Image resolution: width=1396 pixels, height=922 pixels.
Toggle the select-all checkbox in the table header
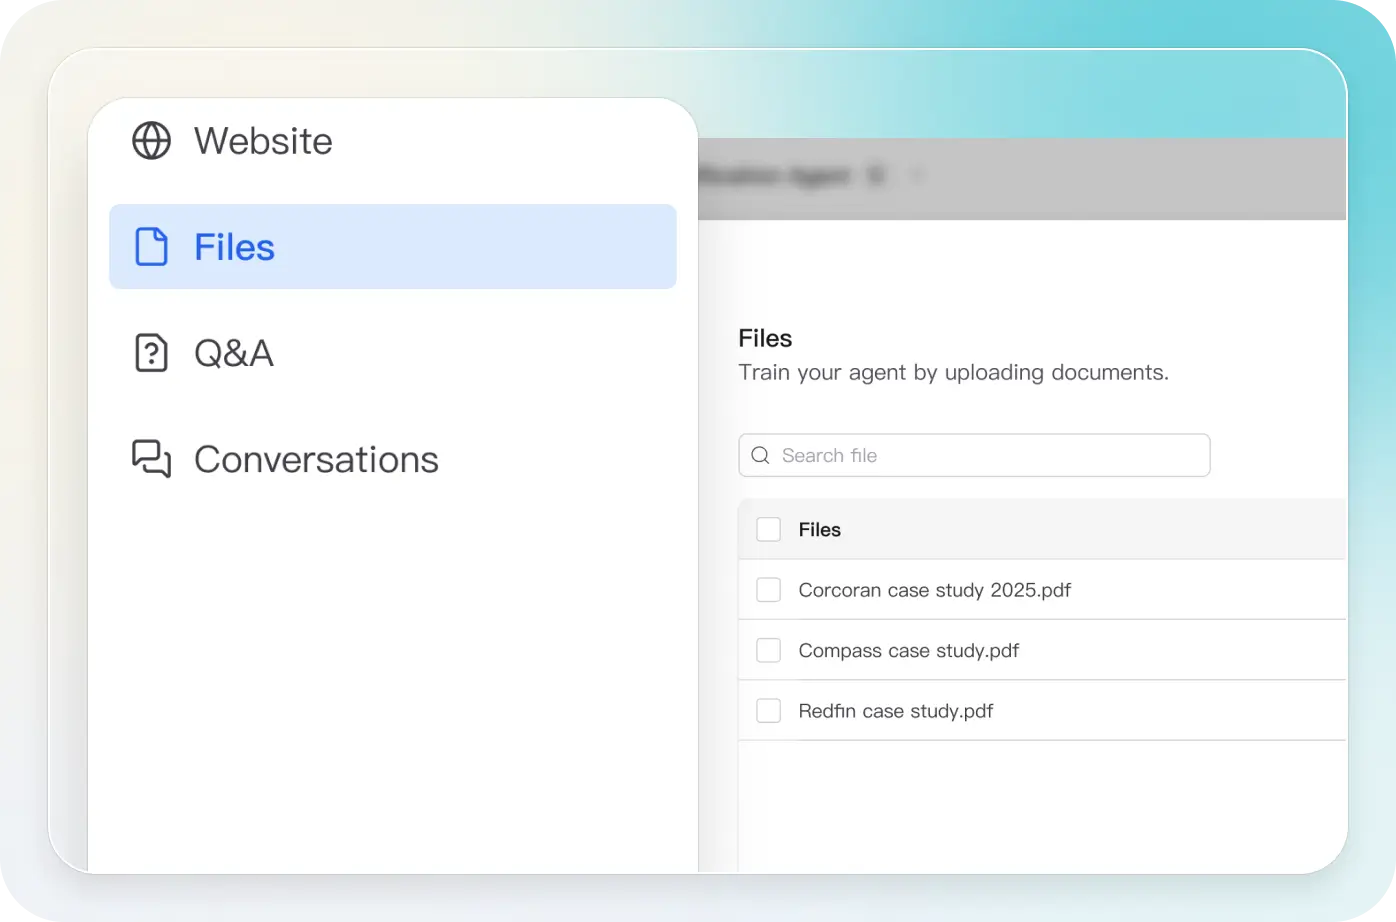click(768, 530)
